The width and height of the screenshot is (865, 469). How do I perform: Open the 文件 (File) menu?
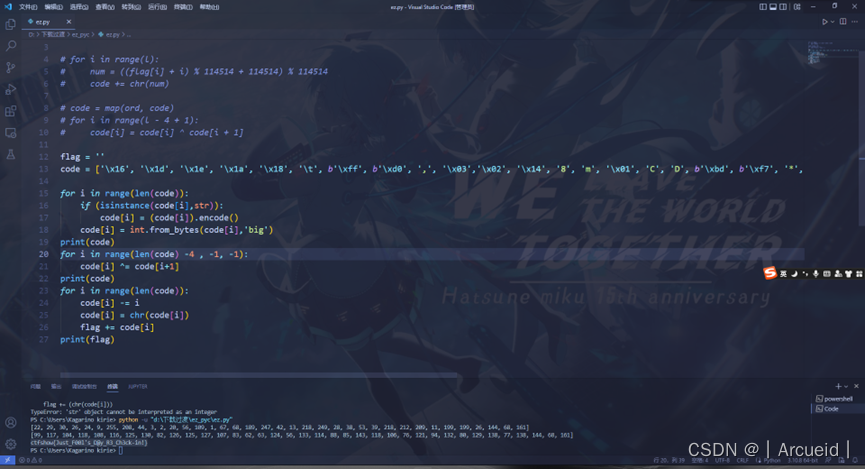click(x=28, y=7)
